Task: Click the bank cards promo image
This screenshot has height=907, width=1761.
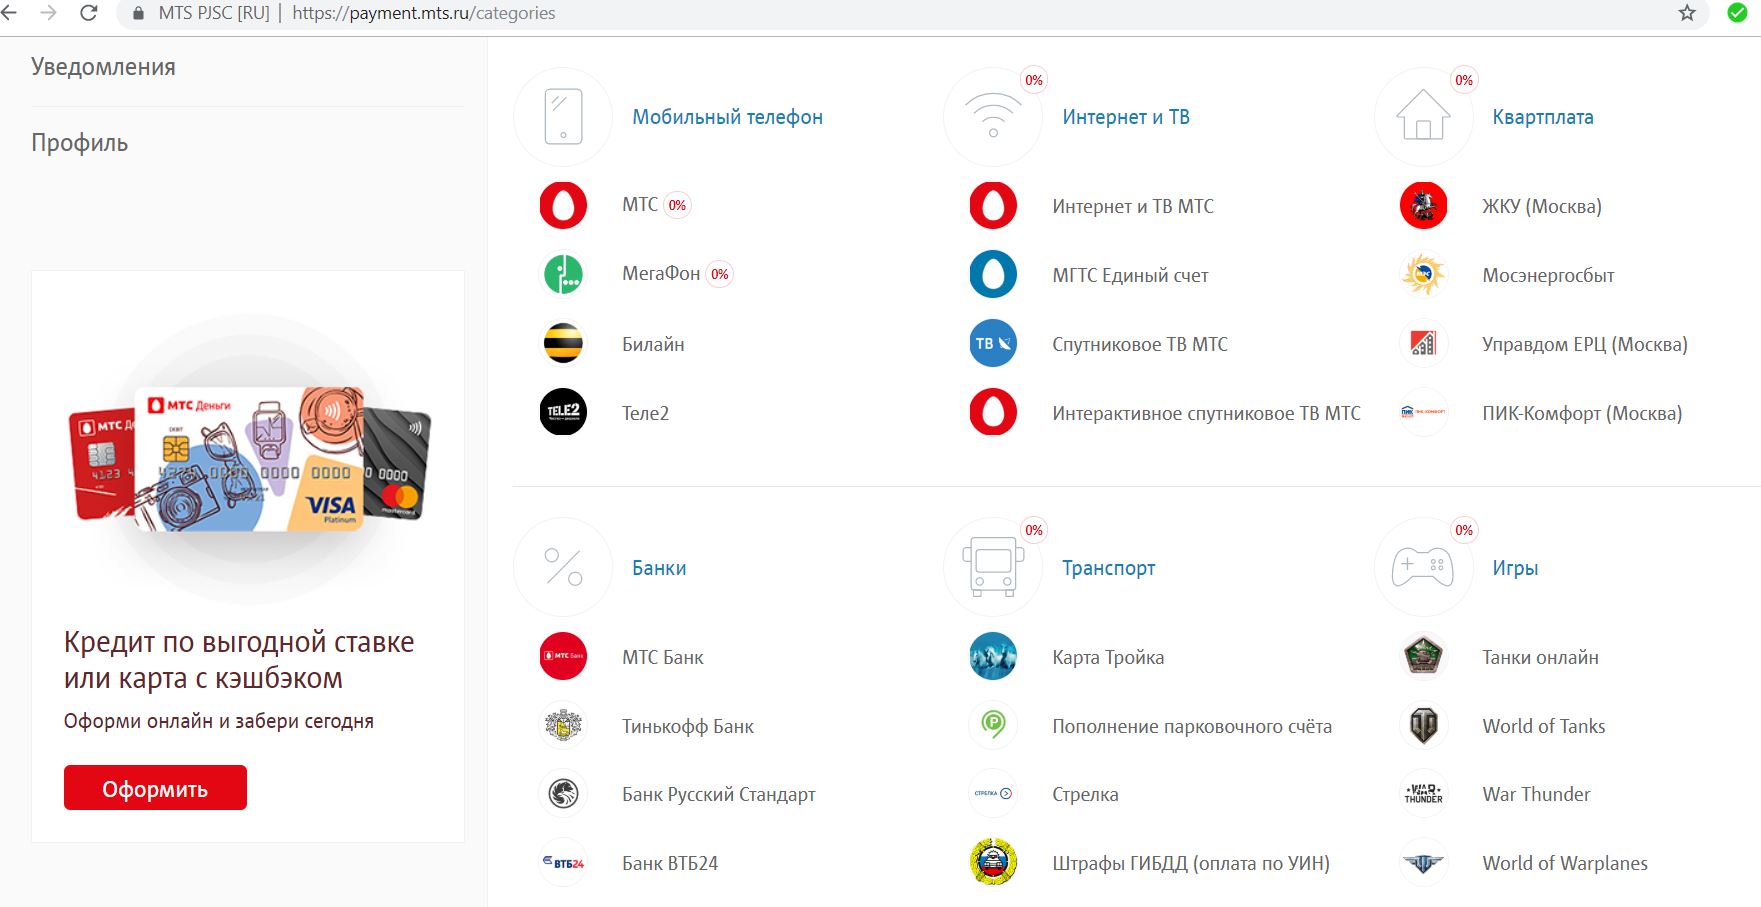Action: (248, 458)
